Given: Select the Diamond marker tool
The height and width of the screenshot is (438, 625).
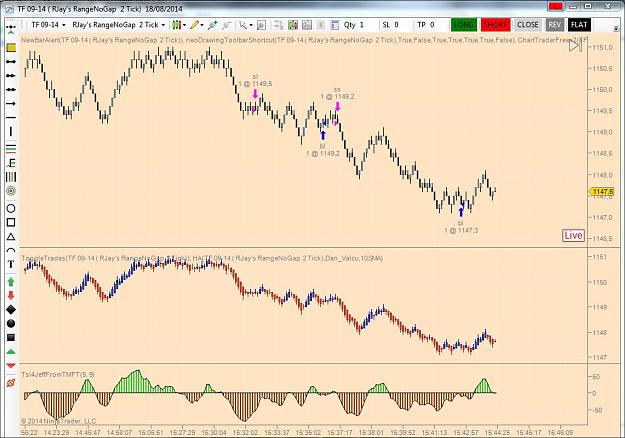Looking at the screenshot, I should pyautogui.click(x=11, y=310).
